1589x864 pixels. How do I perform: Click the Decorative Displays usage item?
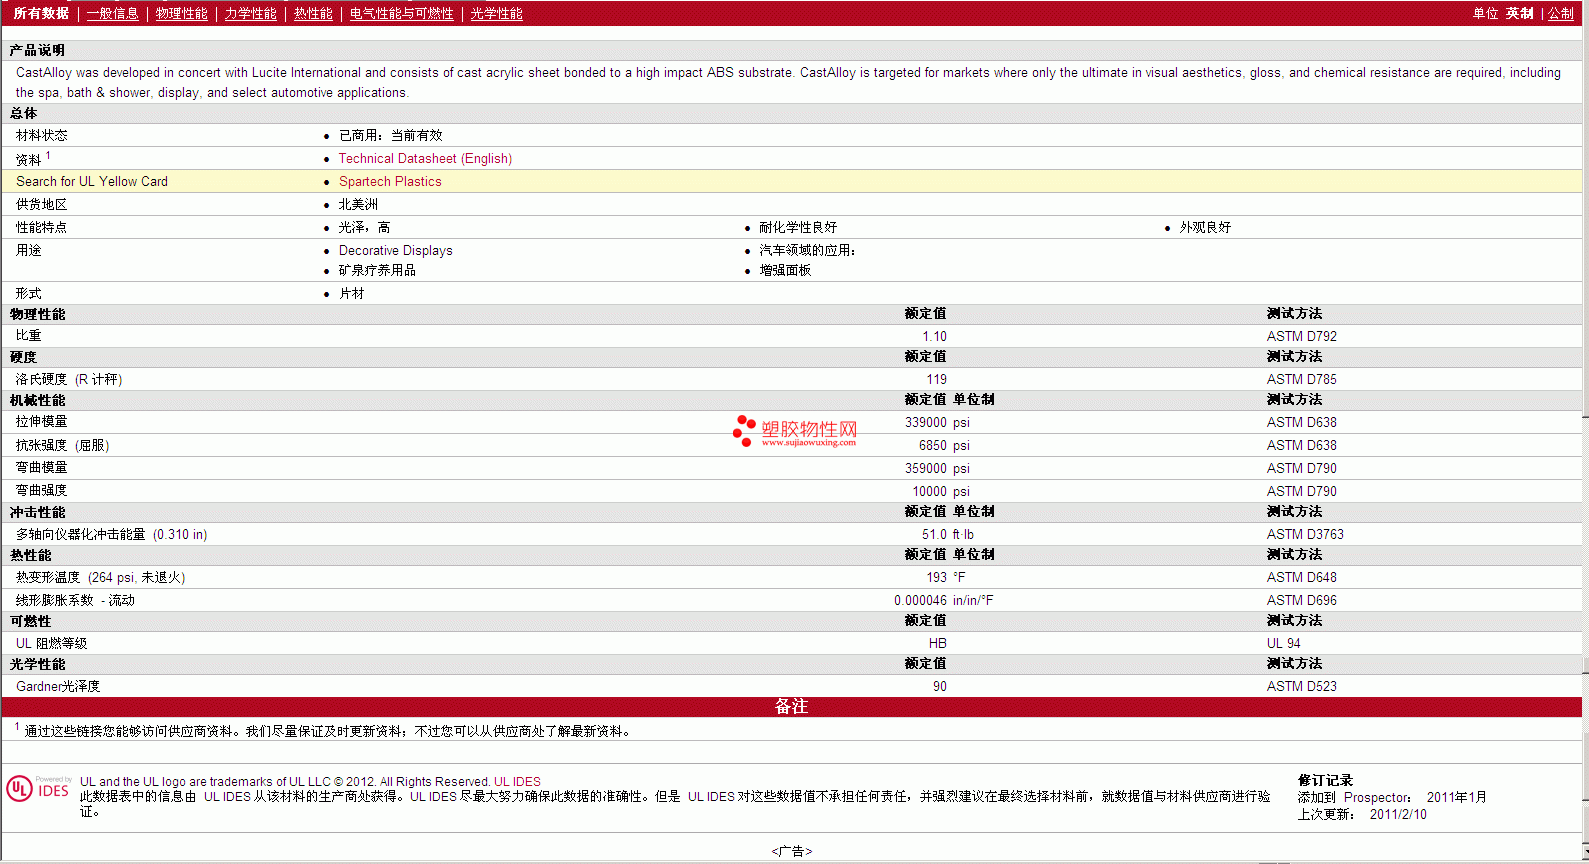(395, 250)
